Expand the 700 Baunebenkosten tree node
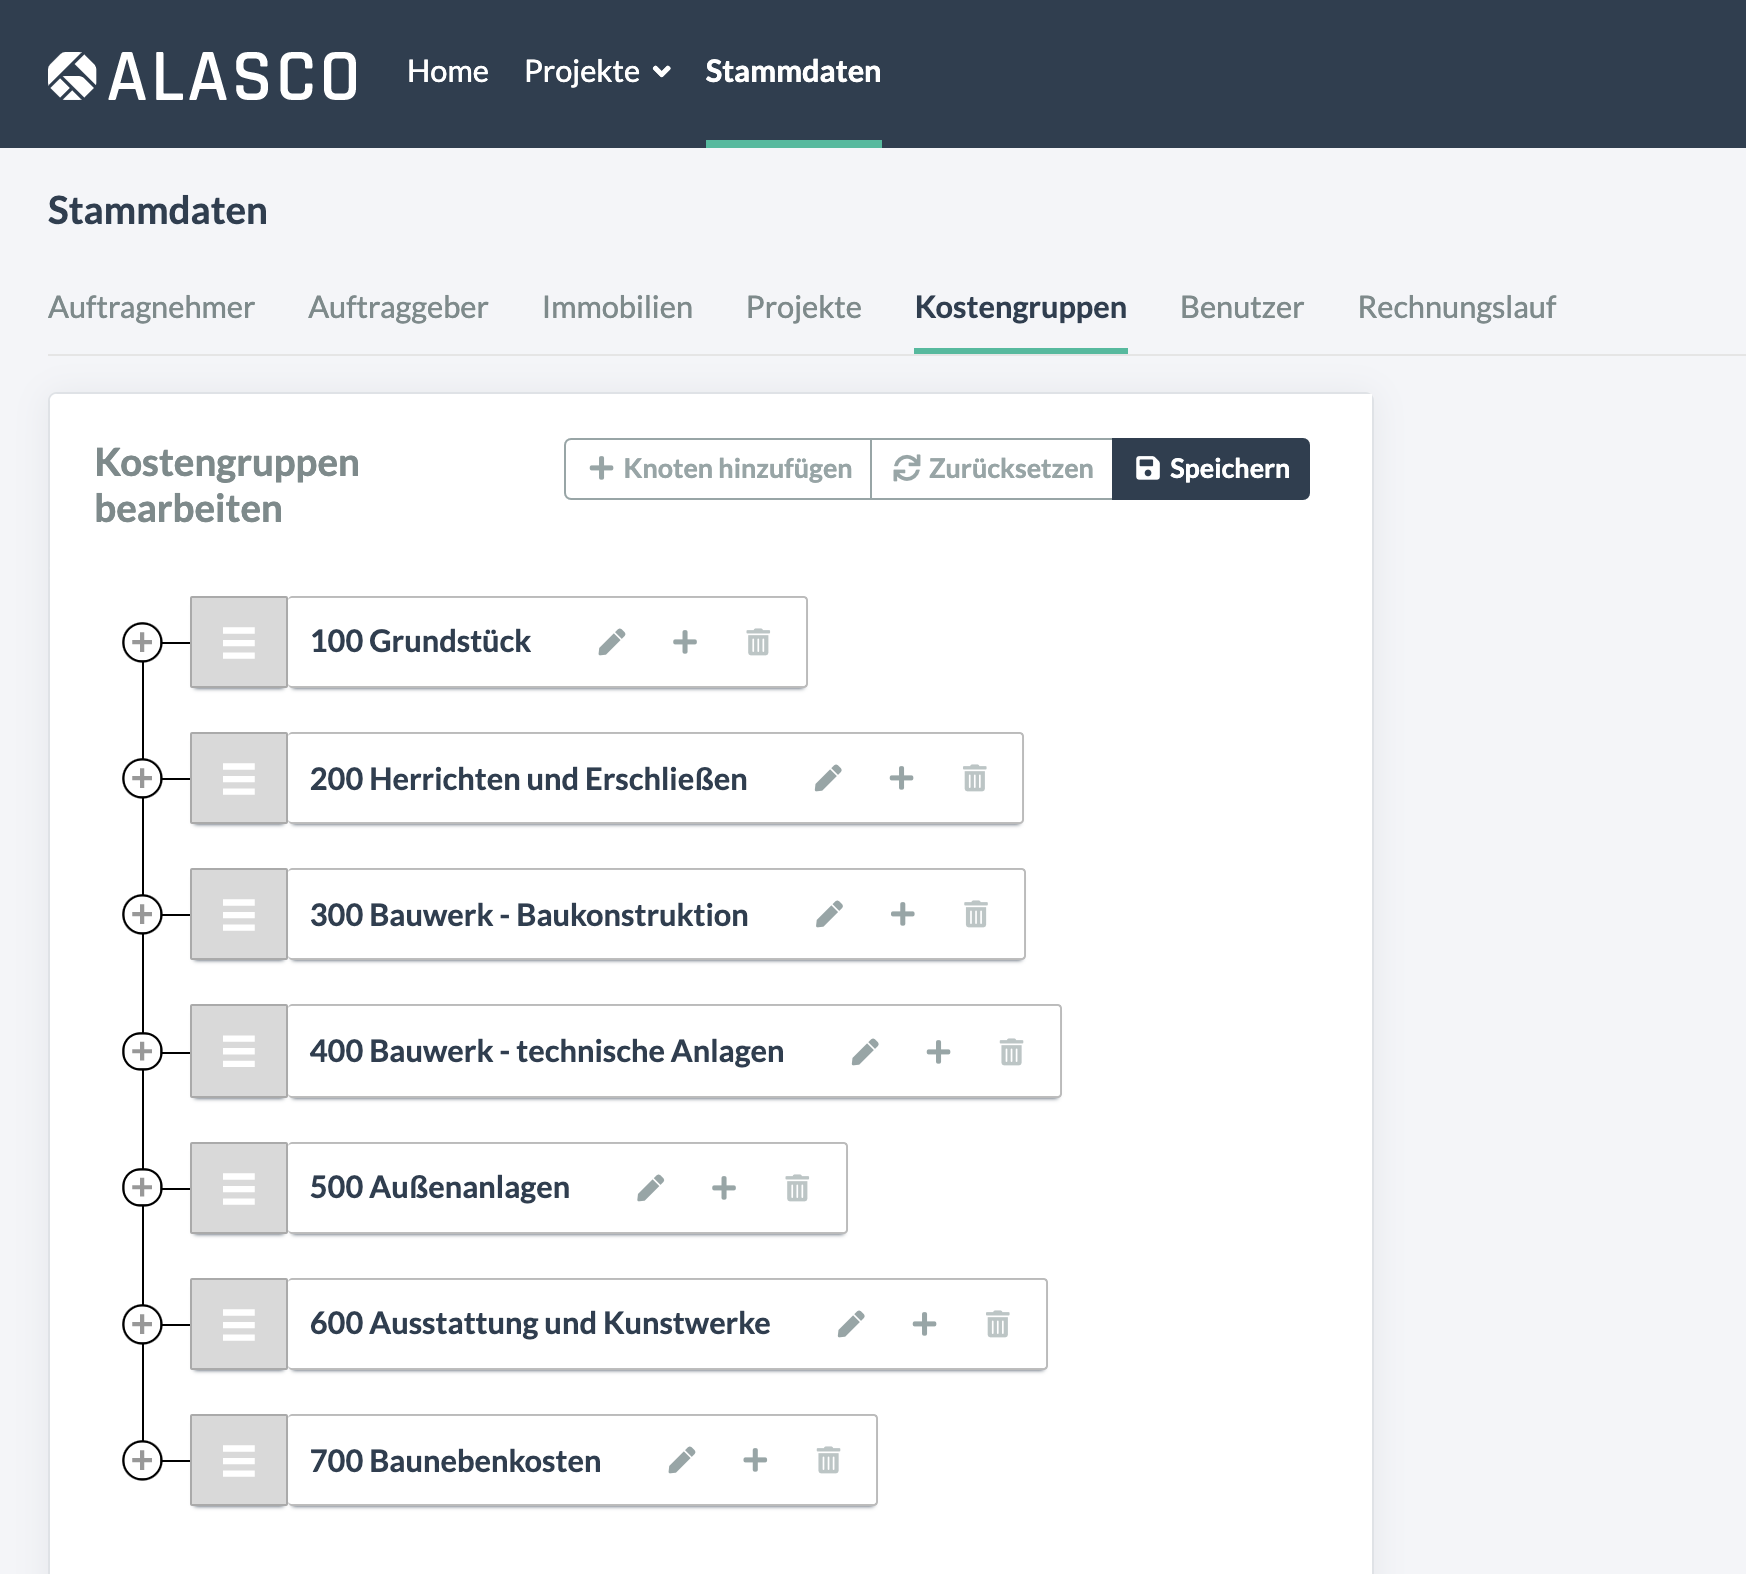Image resolution: width=1746 pixels, height=1574 pixels. click(142, 1460)
